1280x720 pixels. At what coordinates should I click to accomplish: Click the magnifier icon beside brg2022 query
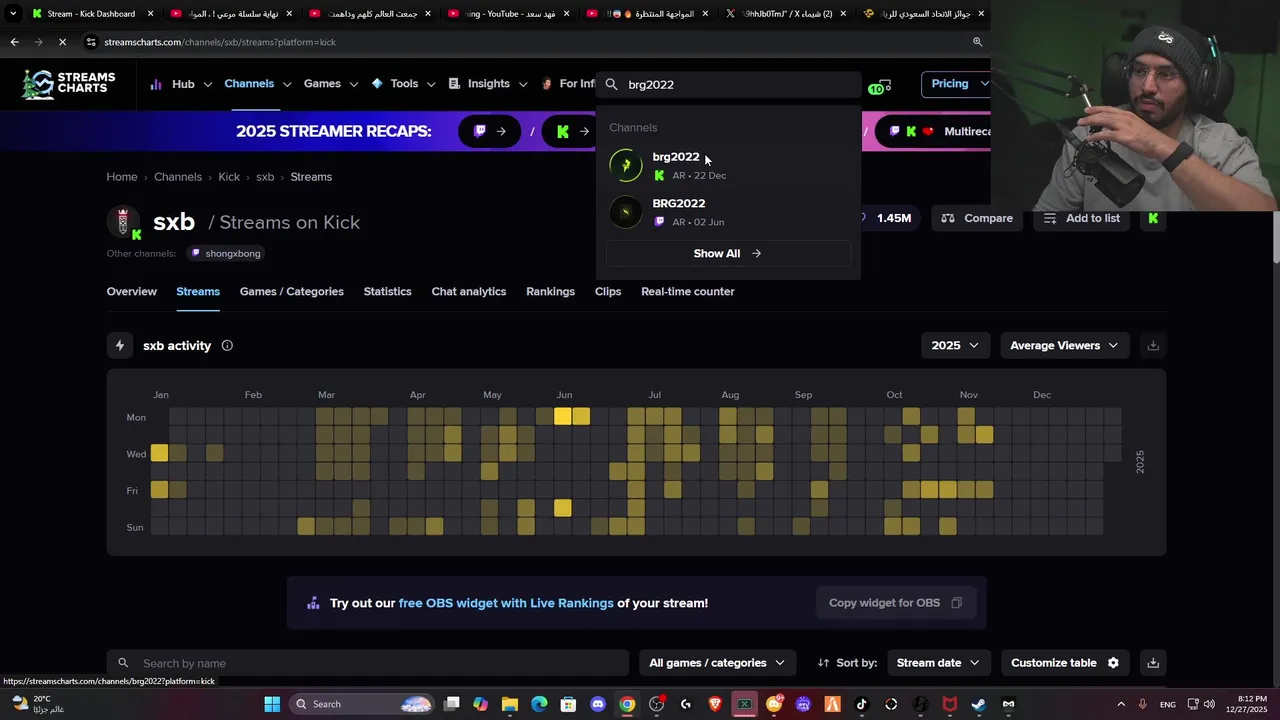611,85
